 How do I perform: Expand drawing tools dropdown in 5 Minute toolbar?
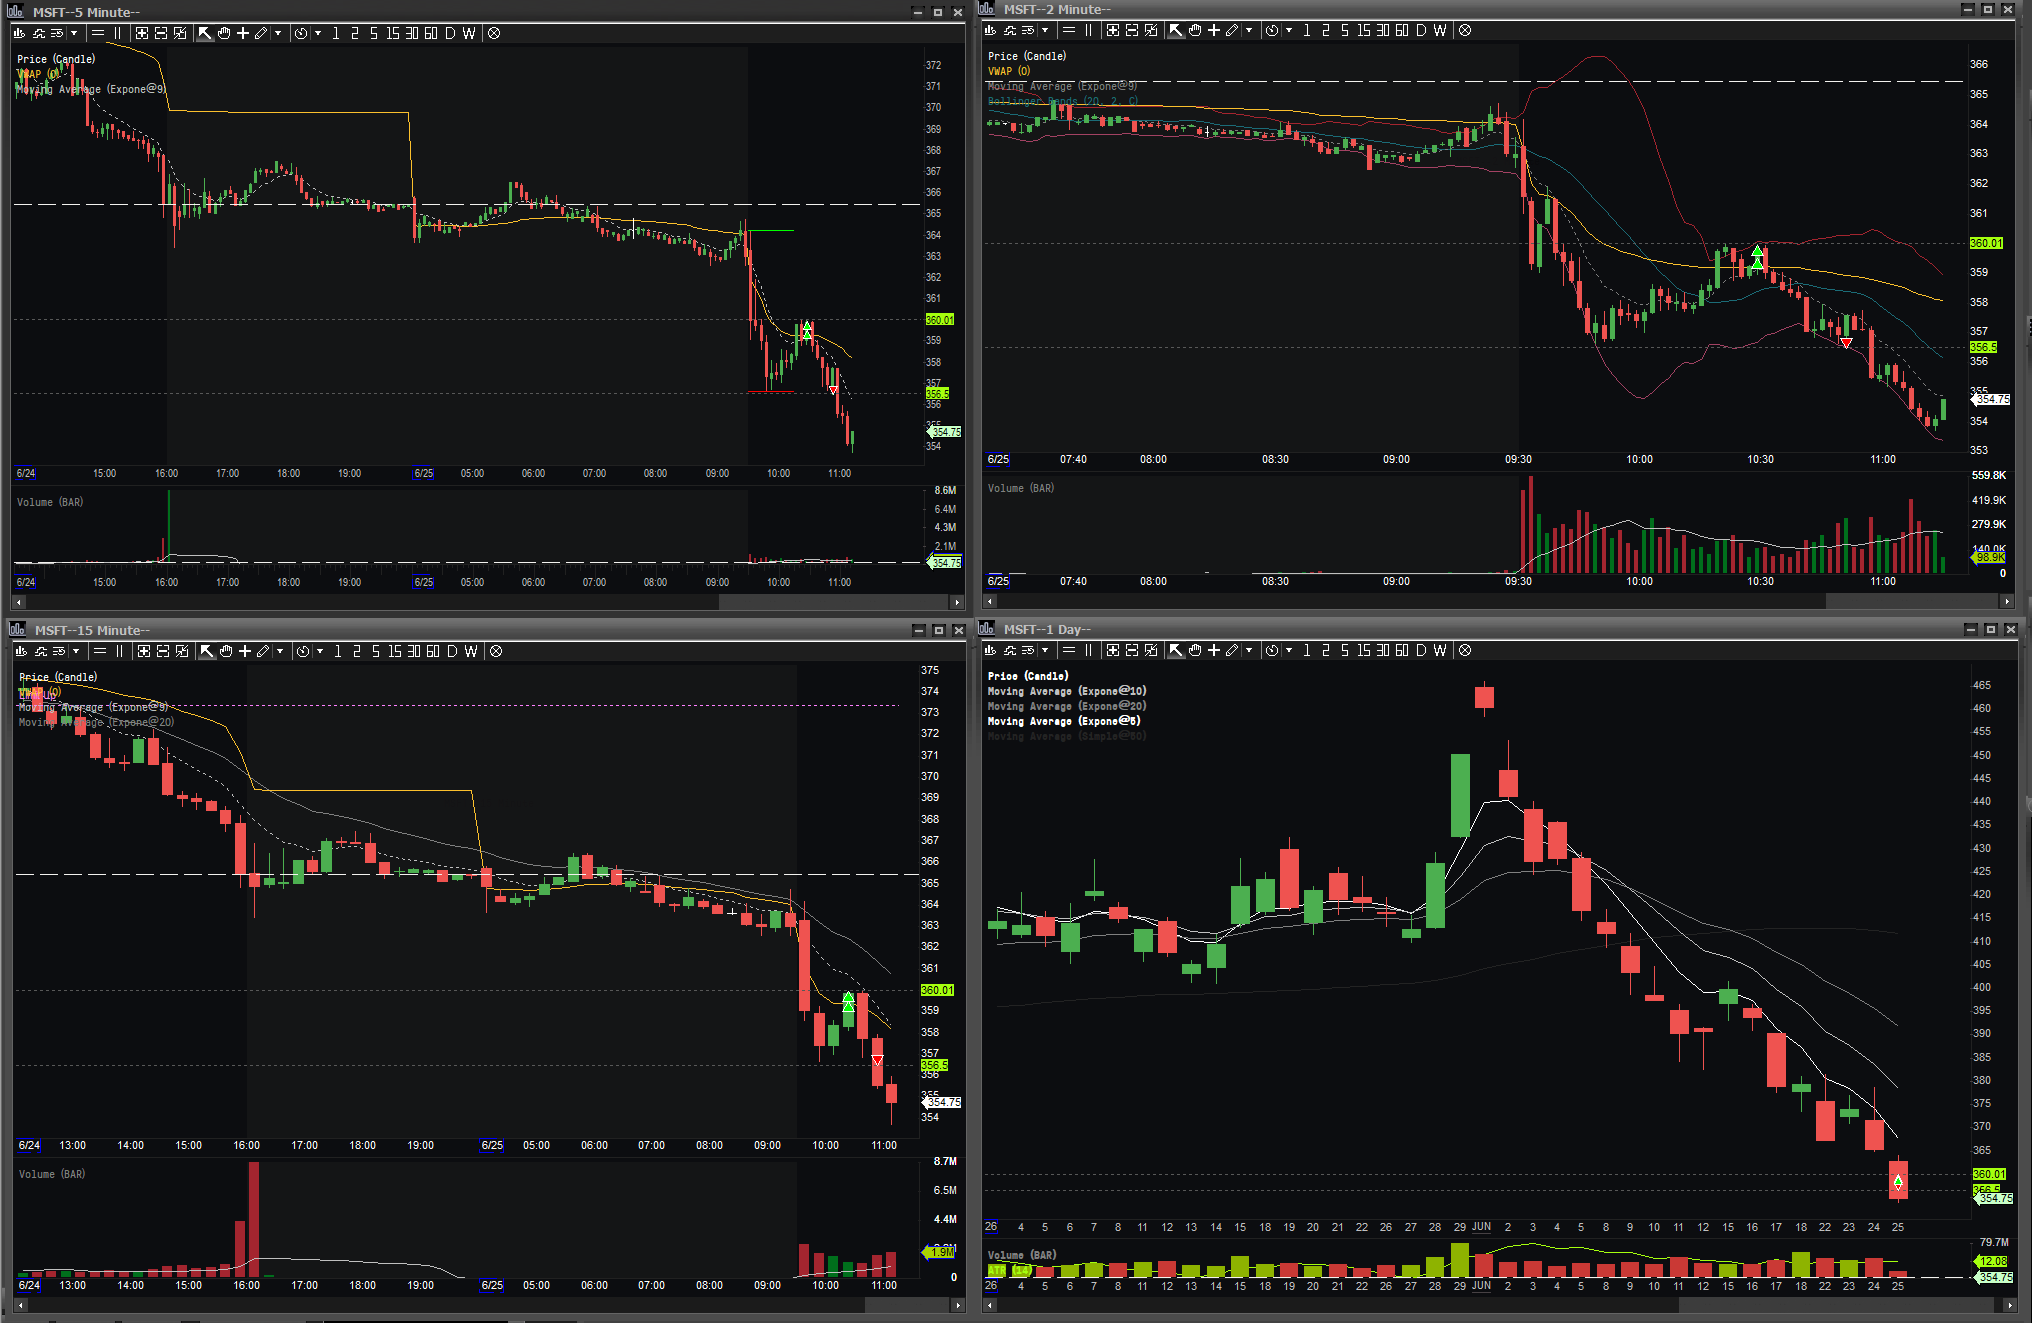(x=278, y=33)
